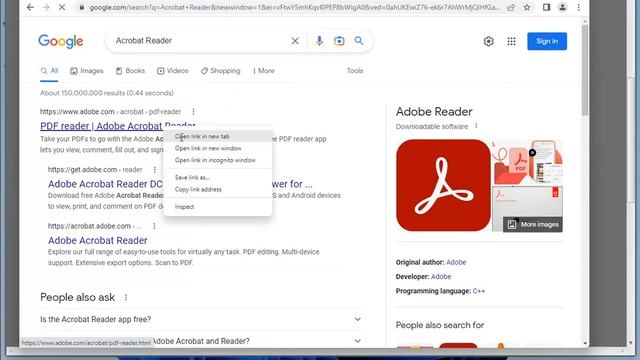The height and width of the screenshot is (360, 640).
Task: Click the Sign in button
Action: click(547, 41)
